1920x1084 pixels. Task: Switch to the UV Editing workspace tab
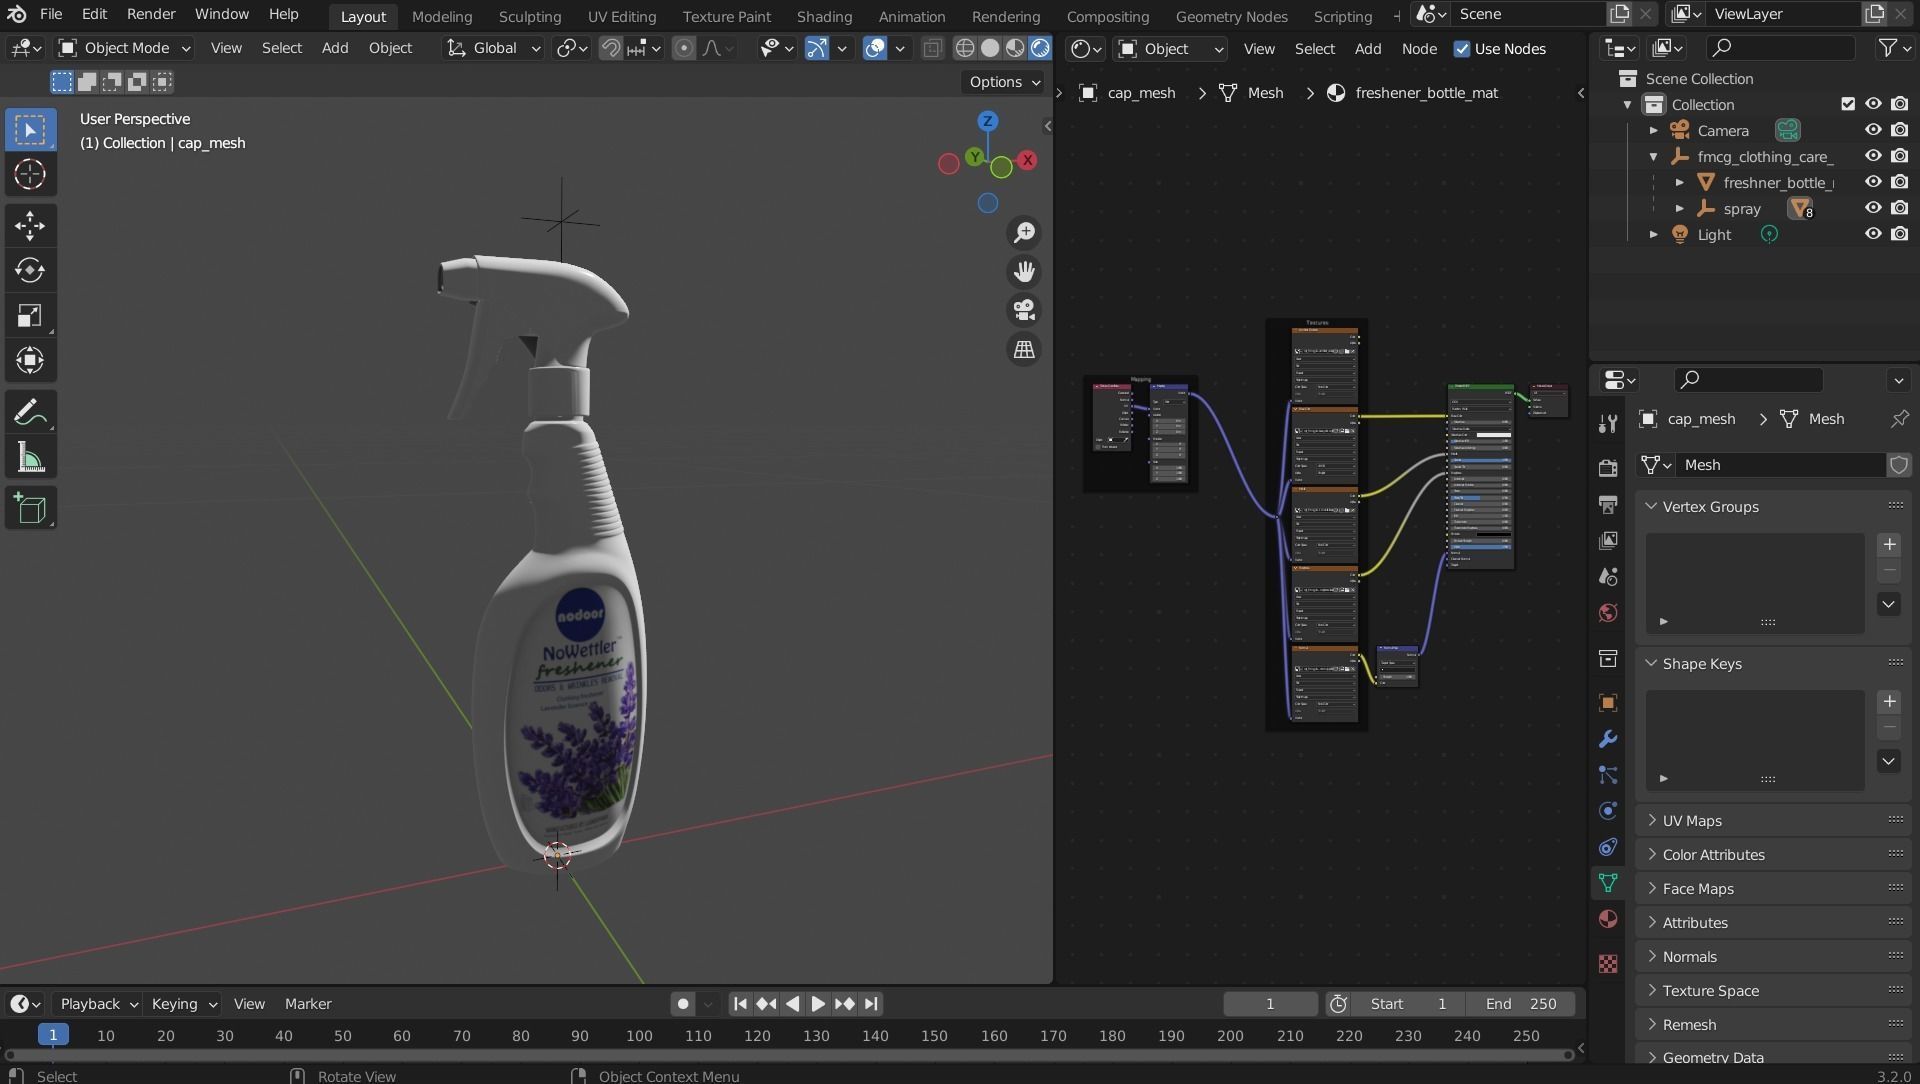pyautogui.click(x=621, y=16)
